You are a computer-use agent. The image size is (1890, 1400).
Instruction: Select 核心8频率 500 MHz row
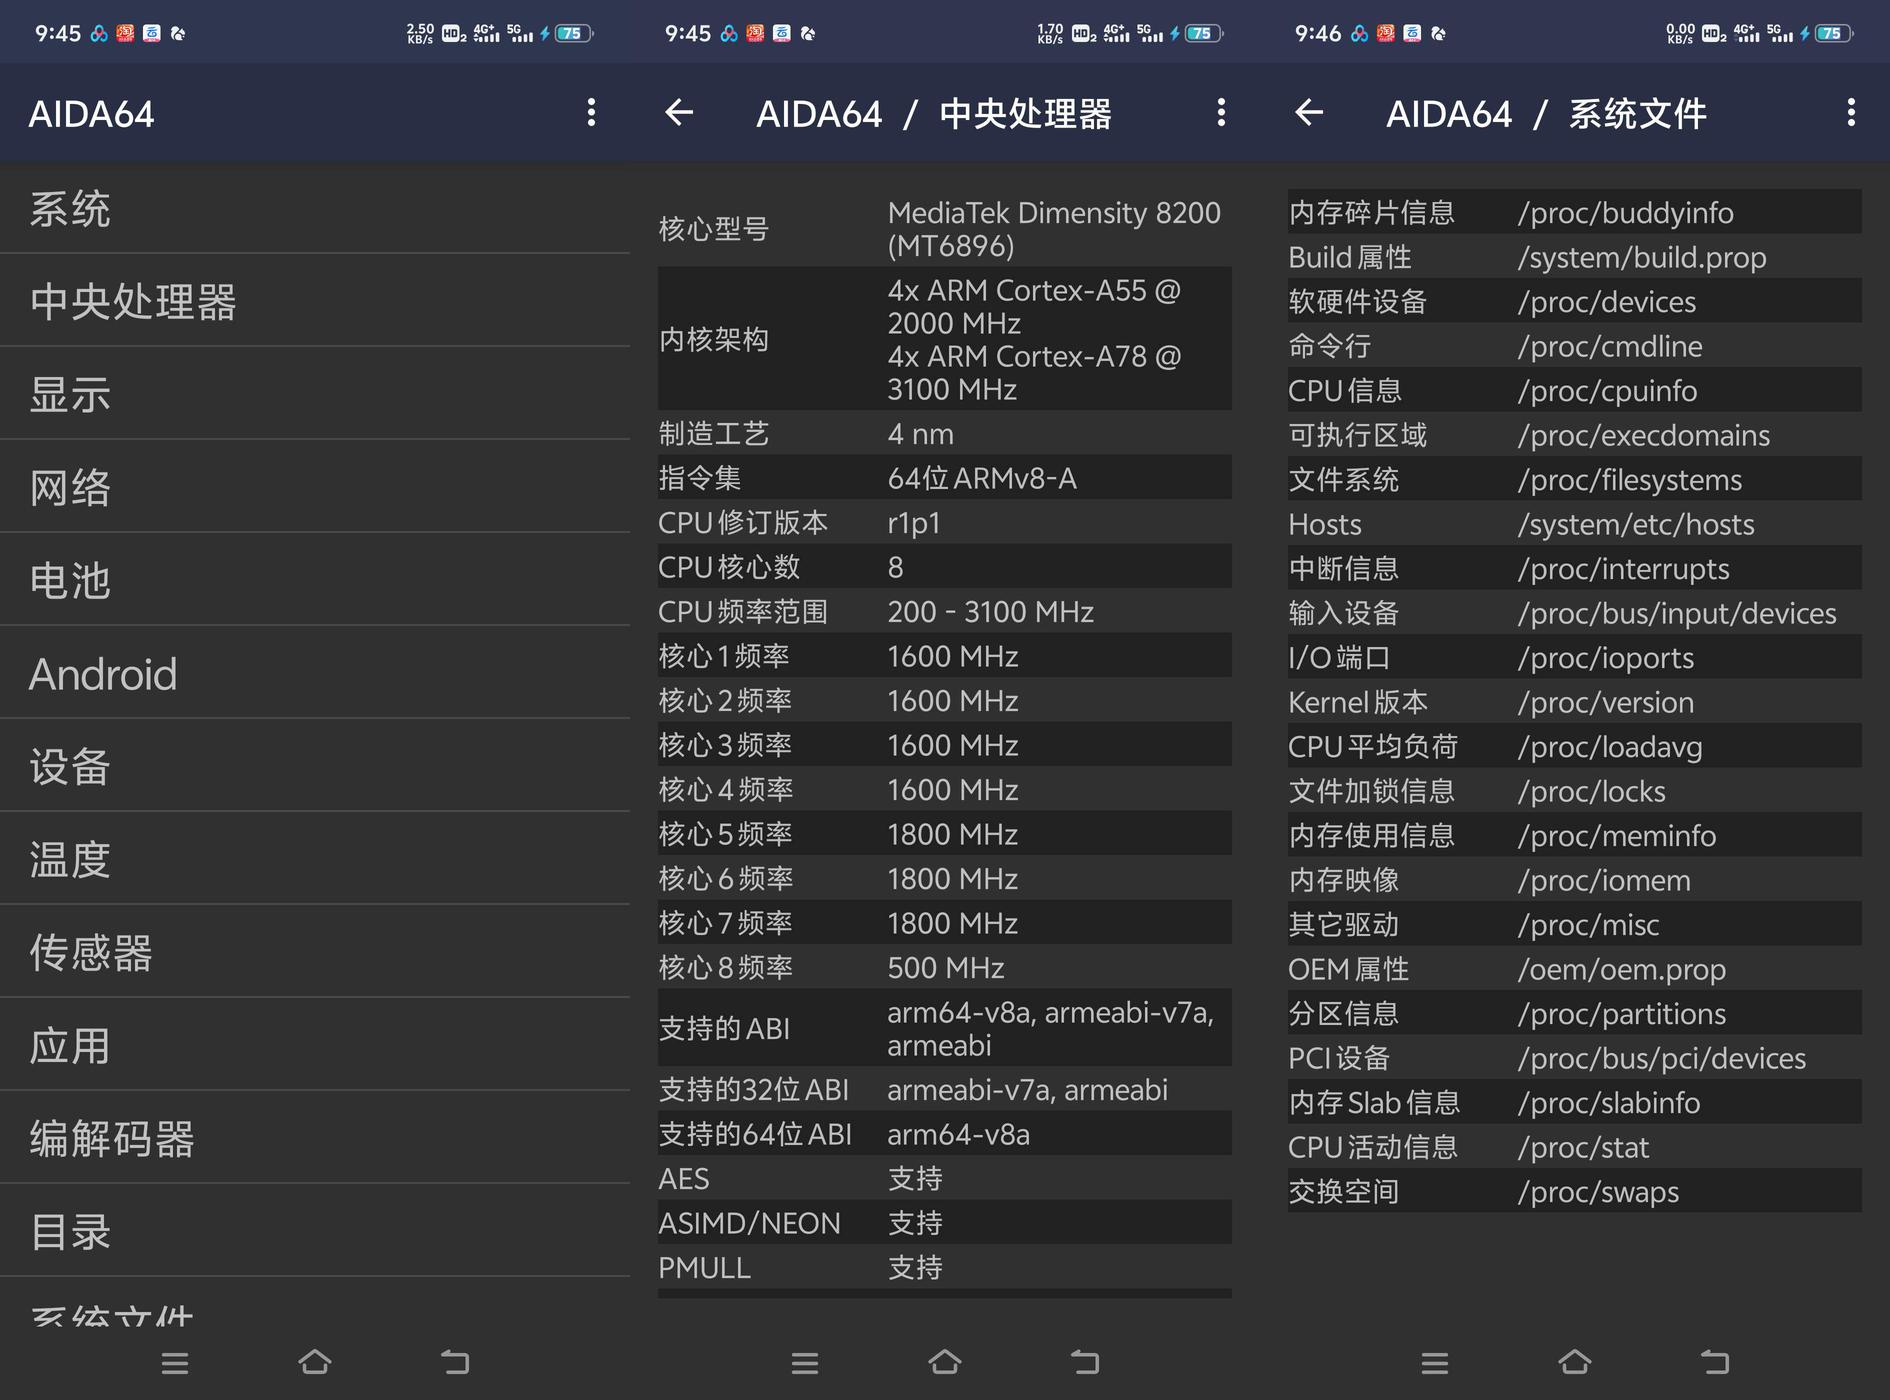point(945,968)
